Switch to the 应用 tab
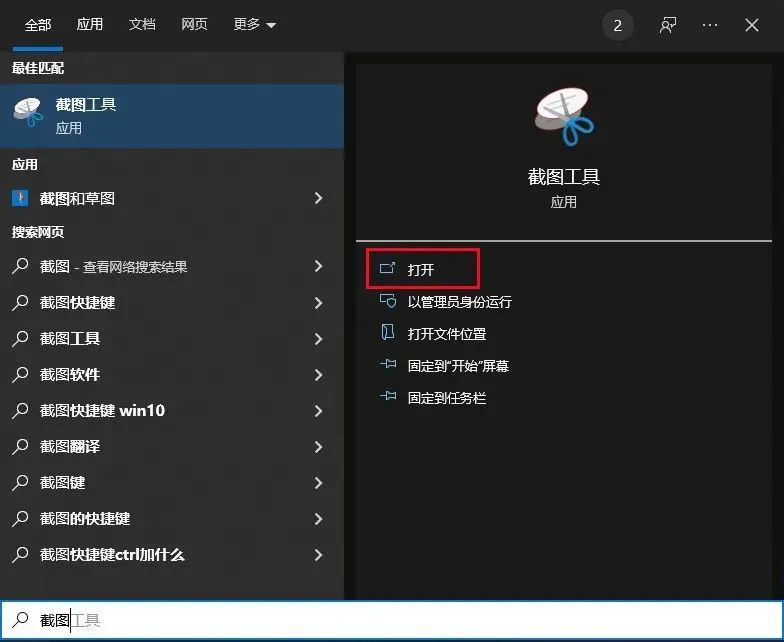This screenshot has width=784, height=642. [x=90, y=24]
